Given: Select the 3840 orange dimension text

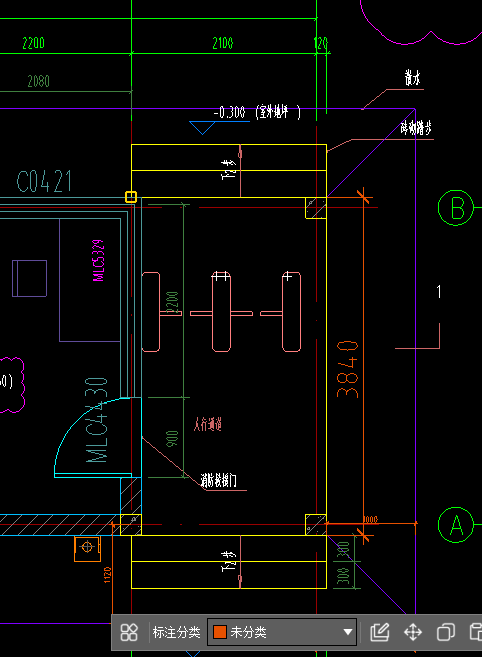Looking at the screenshot, I should 348,369.
